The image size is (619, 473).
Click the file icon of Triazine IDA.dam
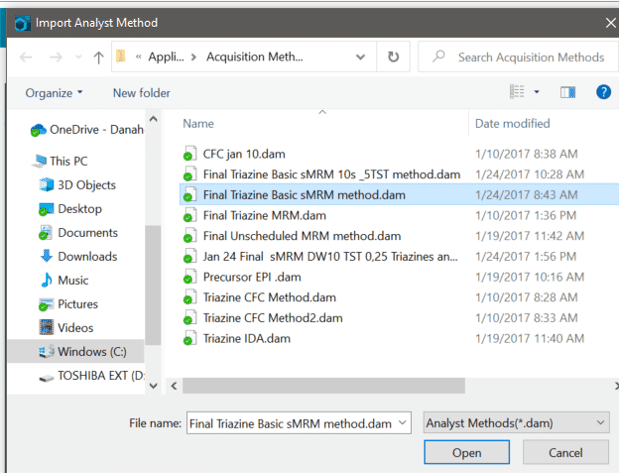(189, 339)
